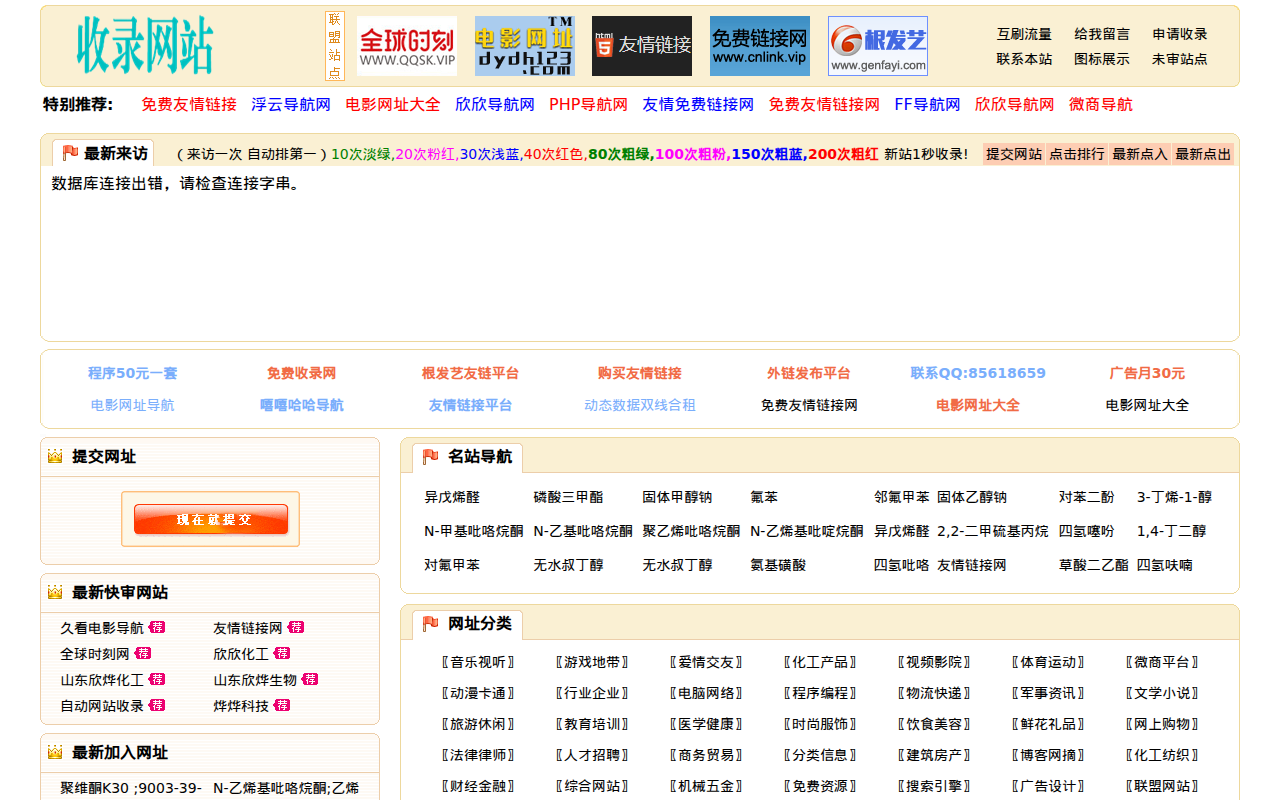Click the 购买友情链接 ad link

click(639, 373)
